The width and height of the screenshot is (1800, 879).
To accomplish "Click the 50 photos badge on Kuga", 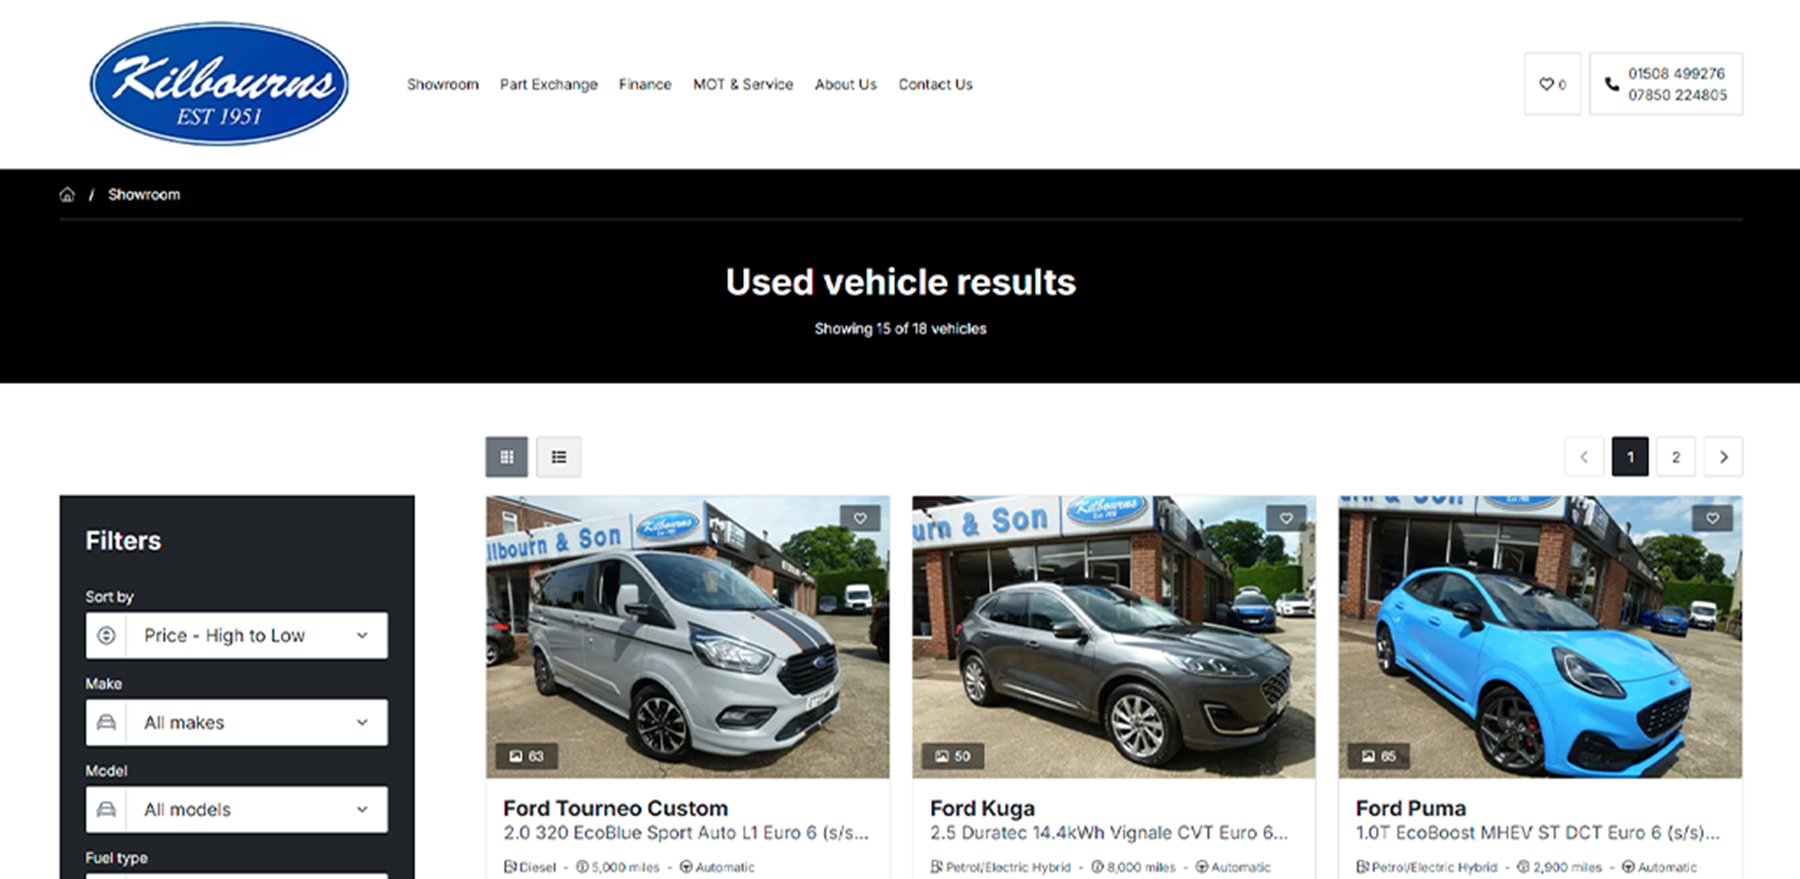I will pyautogui.click(x=953, y=756).
